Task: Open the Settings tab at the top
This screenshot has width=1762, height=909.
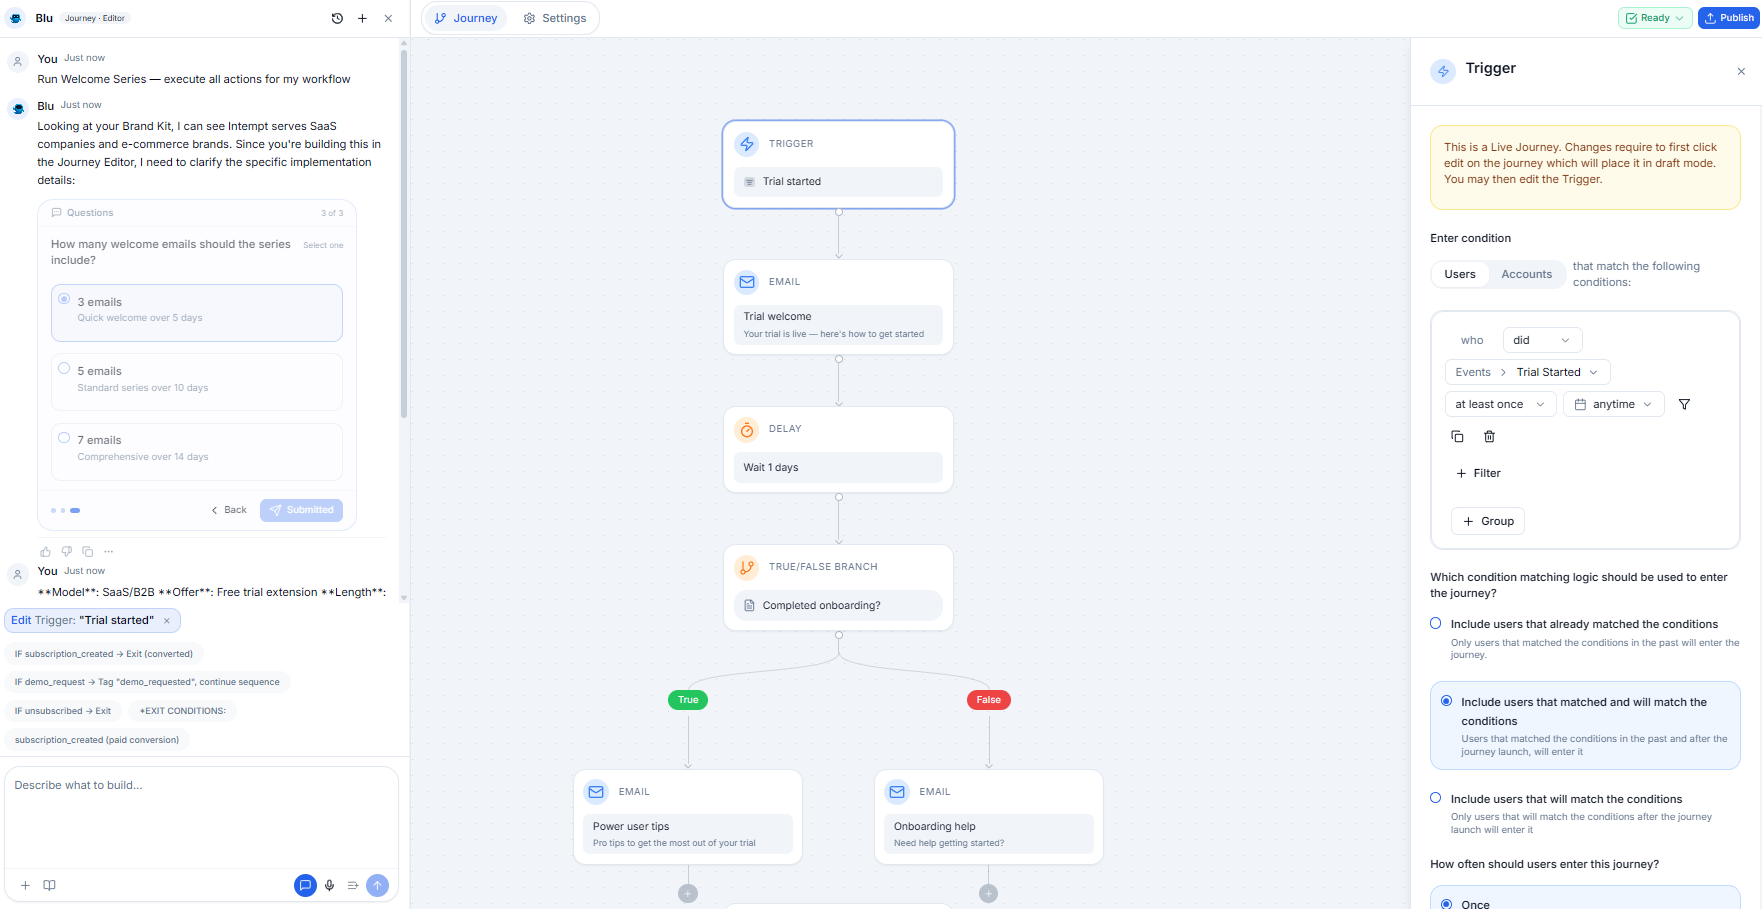Action: pyautogui.click(x=555, y=17)
